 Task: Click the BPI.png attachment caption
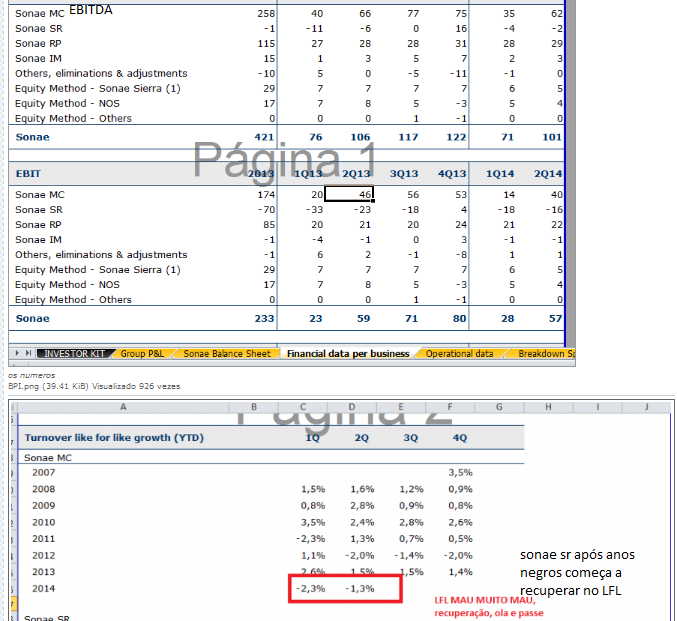click(94, 387)
